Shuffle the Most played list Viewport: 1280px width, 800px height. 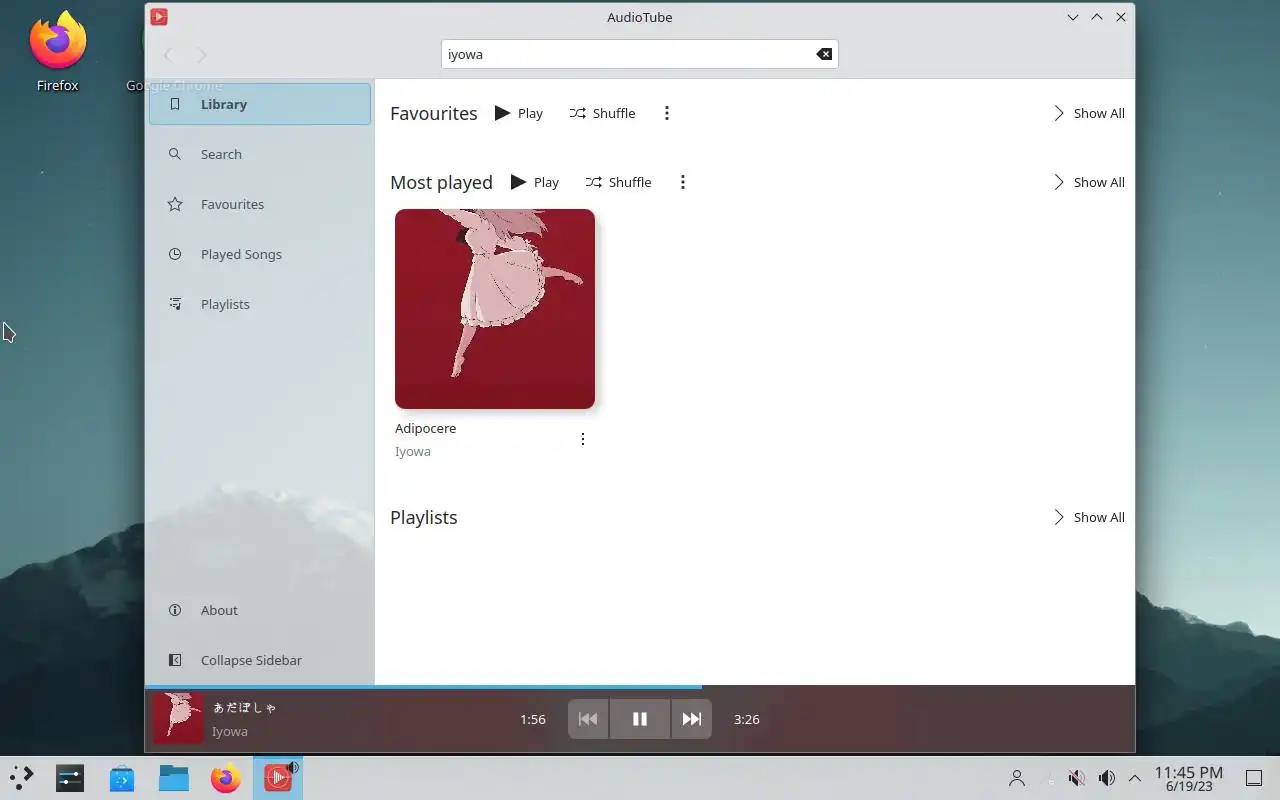[x=618, y=182]
